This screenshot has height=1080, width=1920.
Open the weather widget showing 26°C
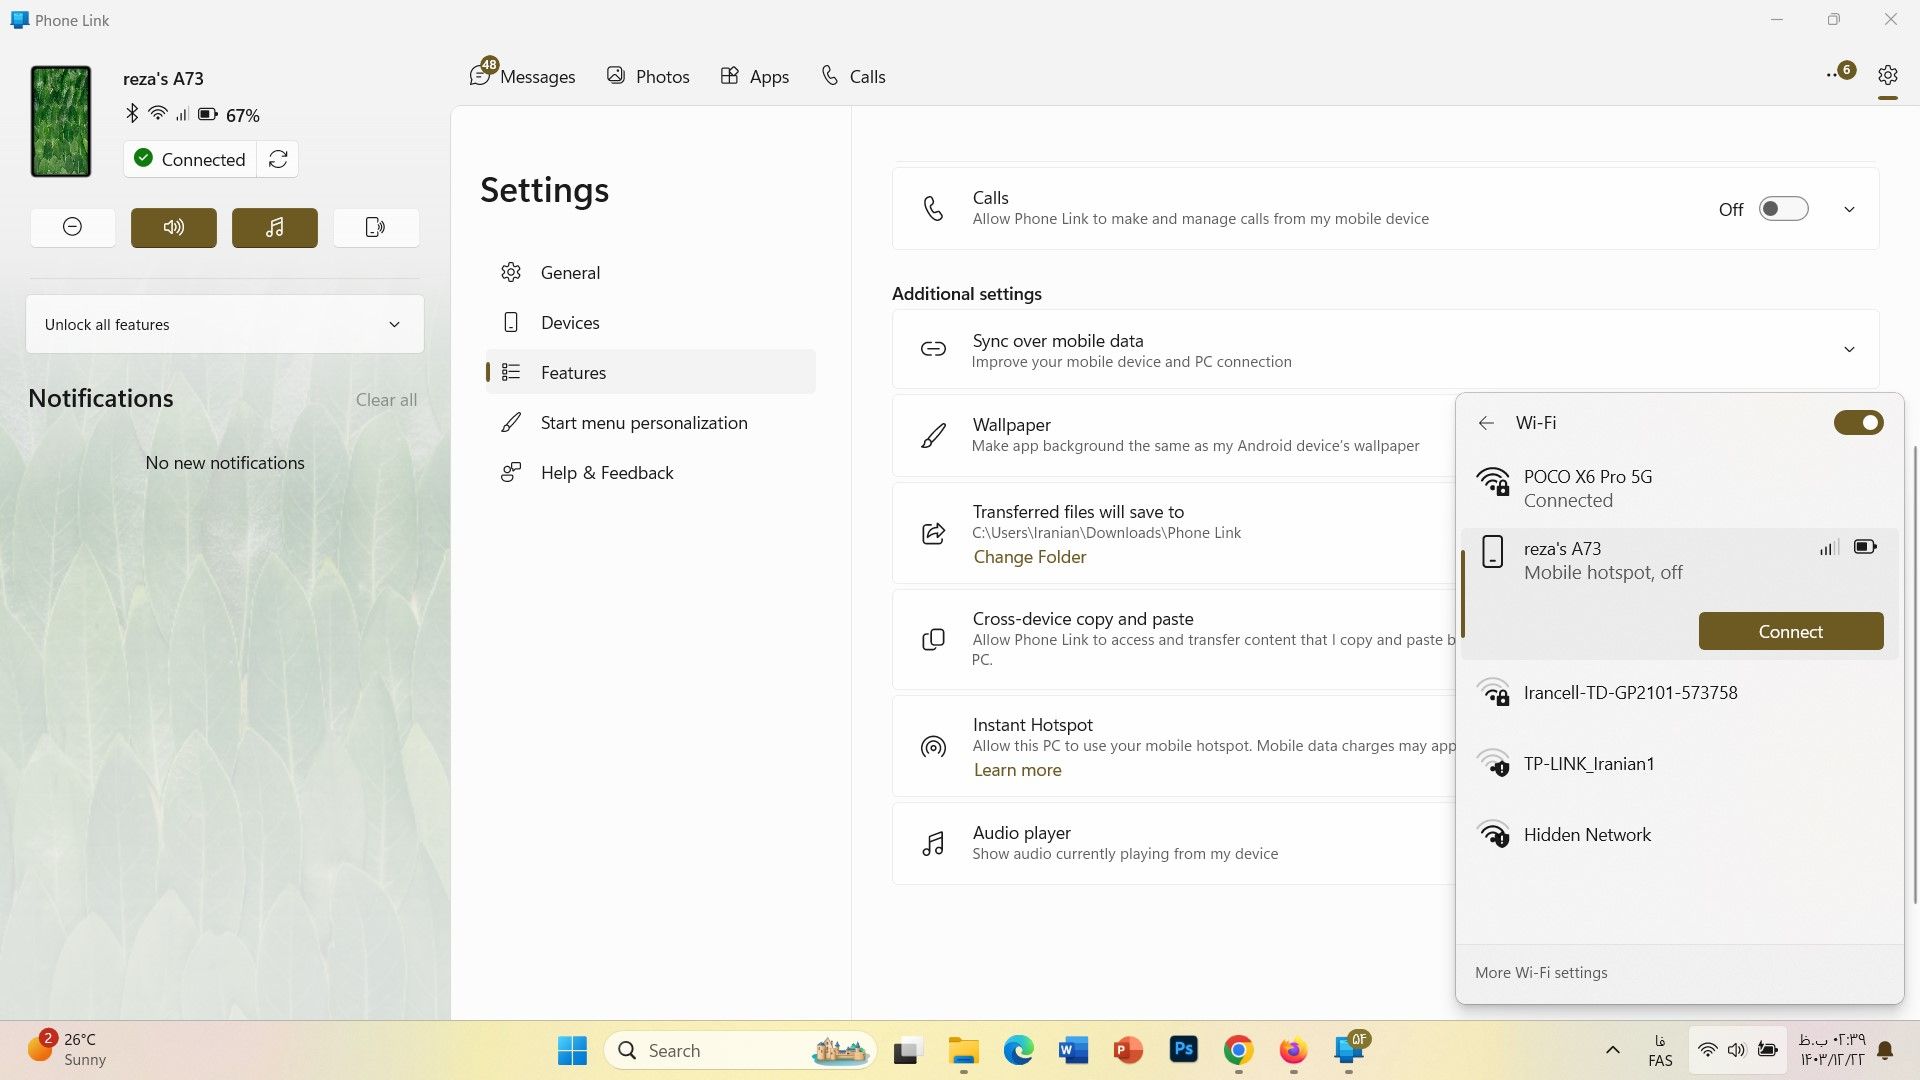coord(68,1049)
